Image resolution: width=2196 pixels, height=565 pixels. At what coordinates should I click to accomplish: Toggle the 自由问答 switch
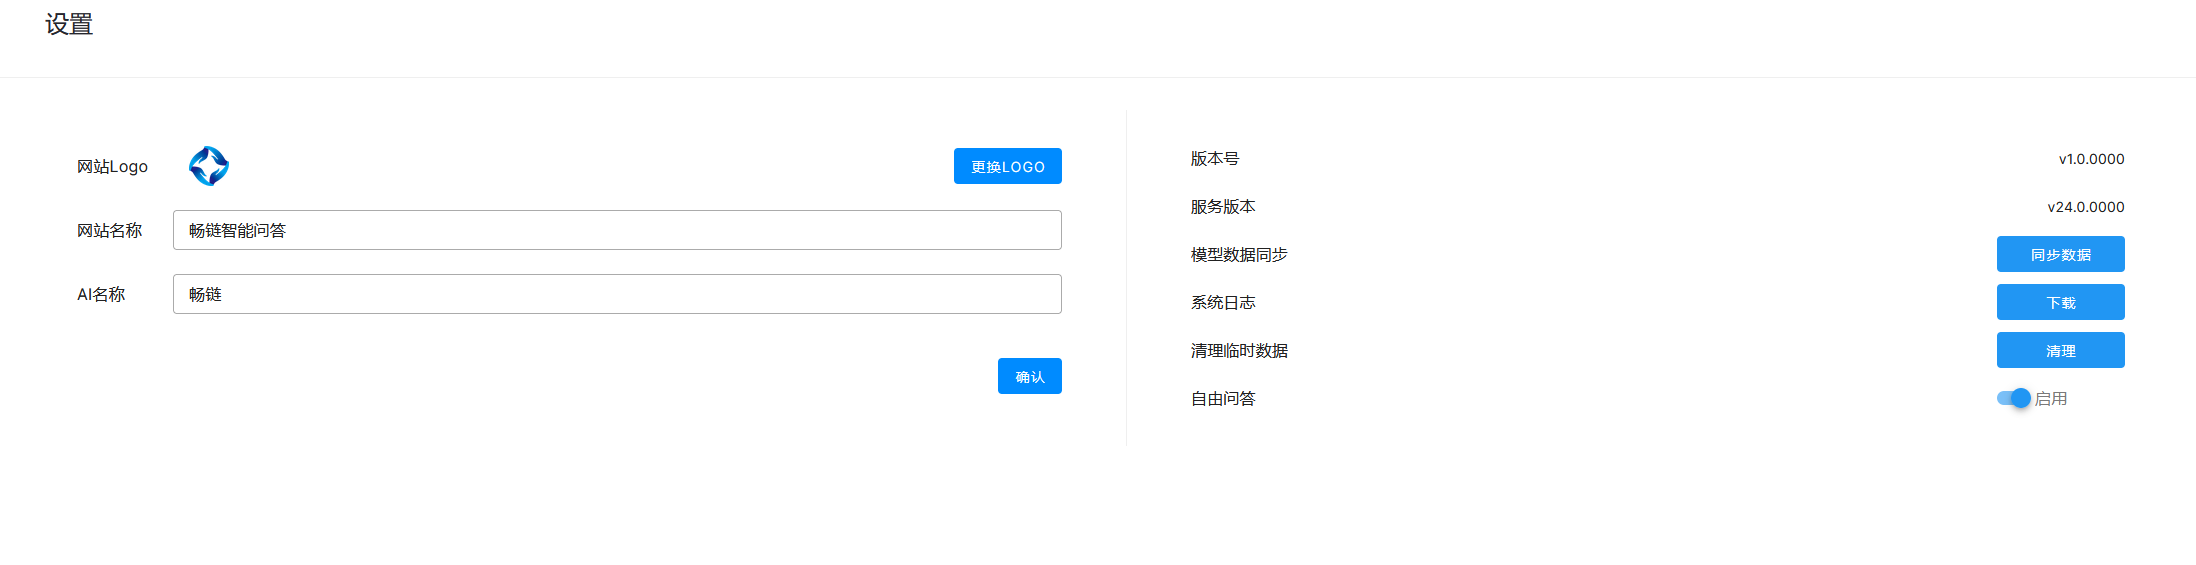2013,398
